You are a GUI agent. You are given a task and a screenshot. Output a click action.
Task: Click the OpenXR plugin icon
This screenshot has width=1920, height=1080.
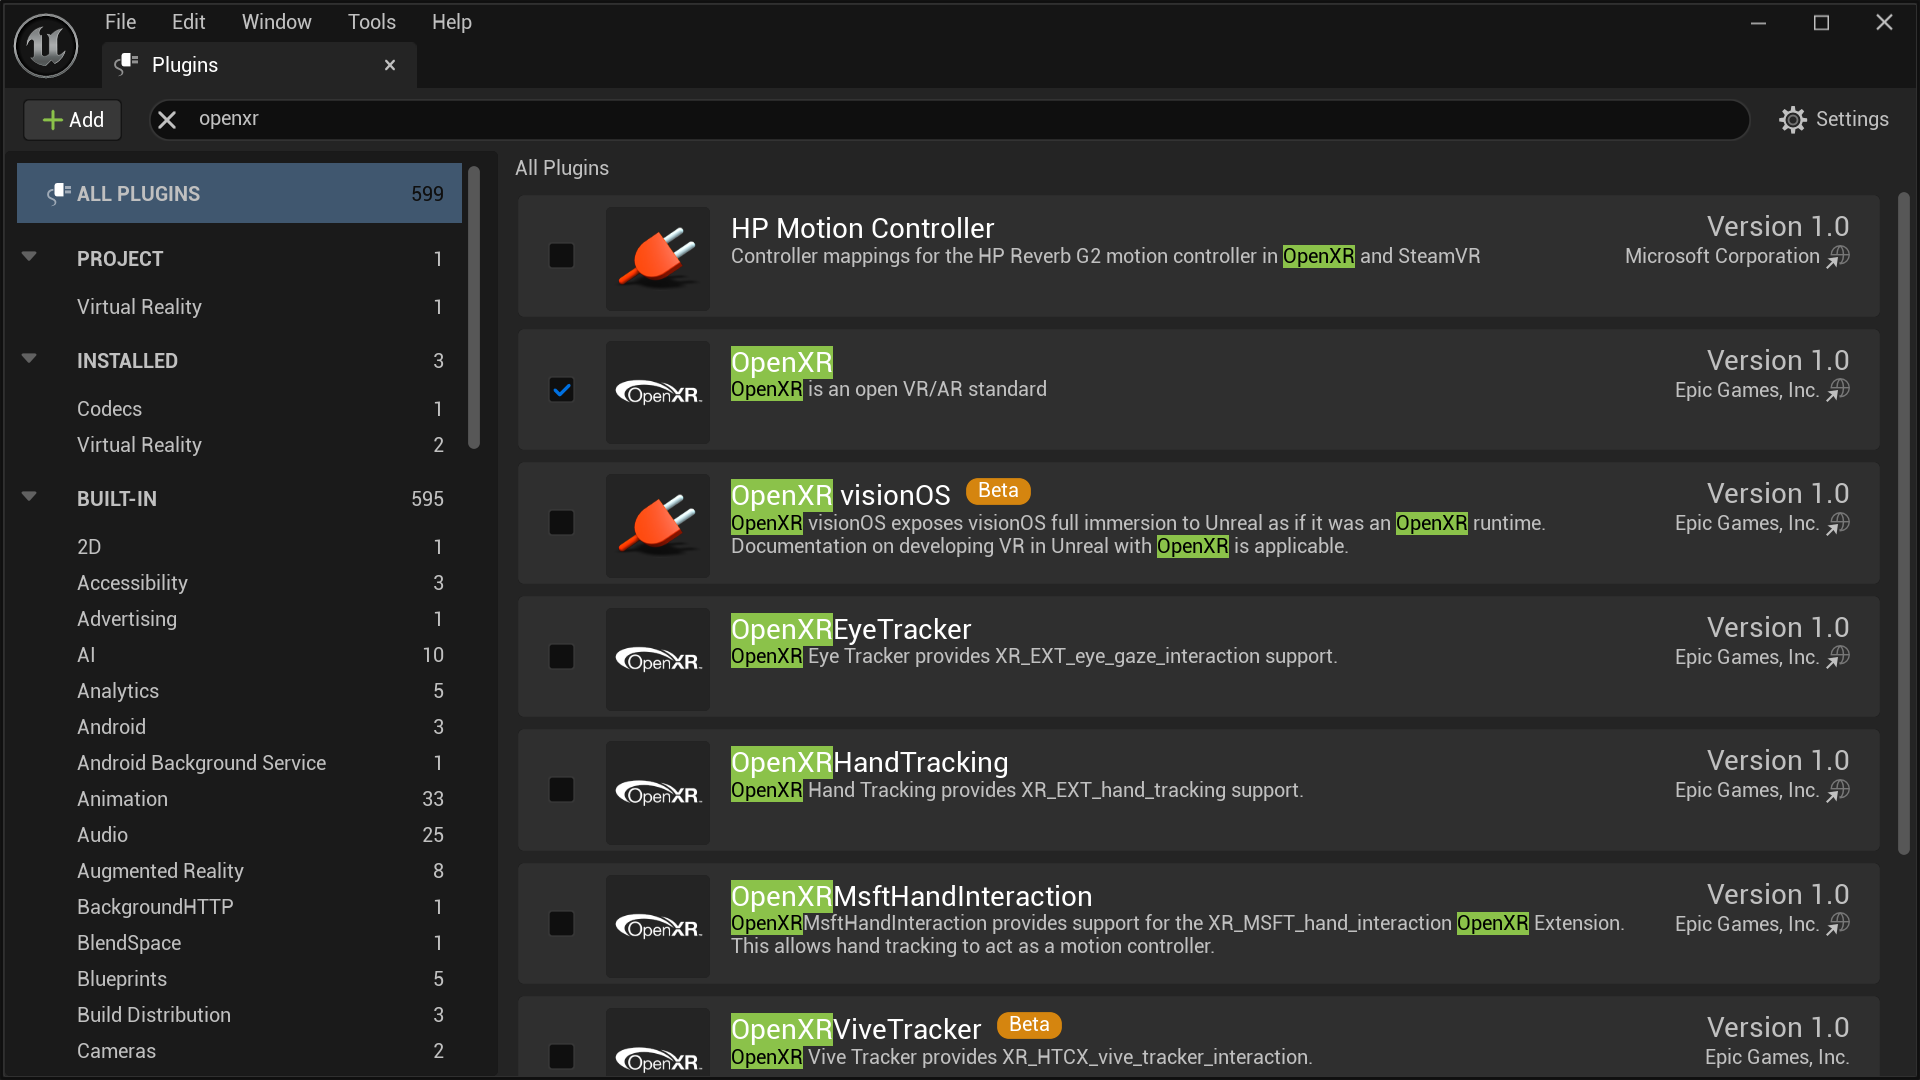[x=657, y=389]
